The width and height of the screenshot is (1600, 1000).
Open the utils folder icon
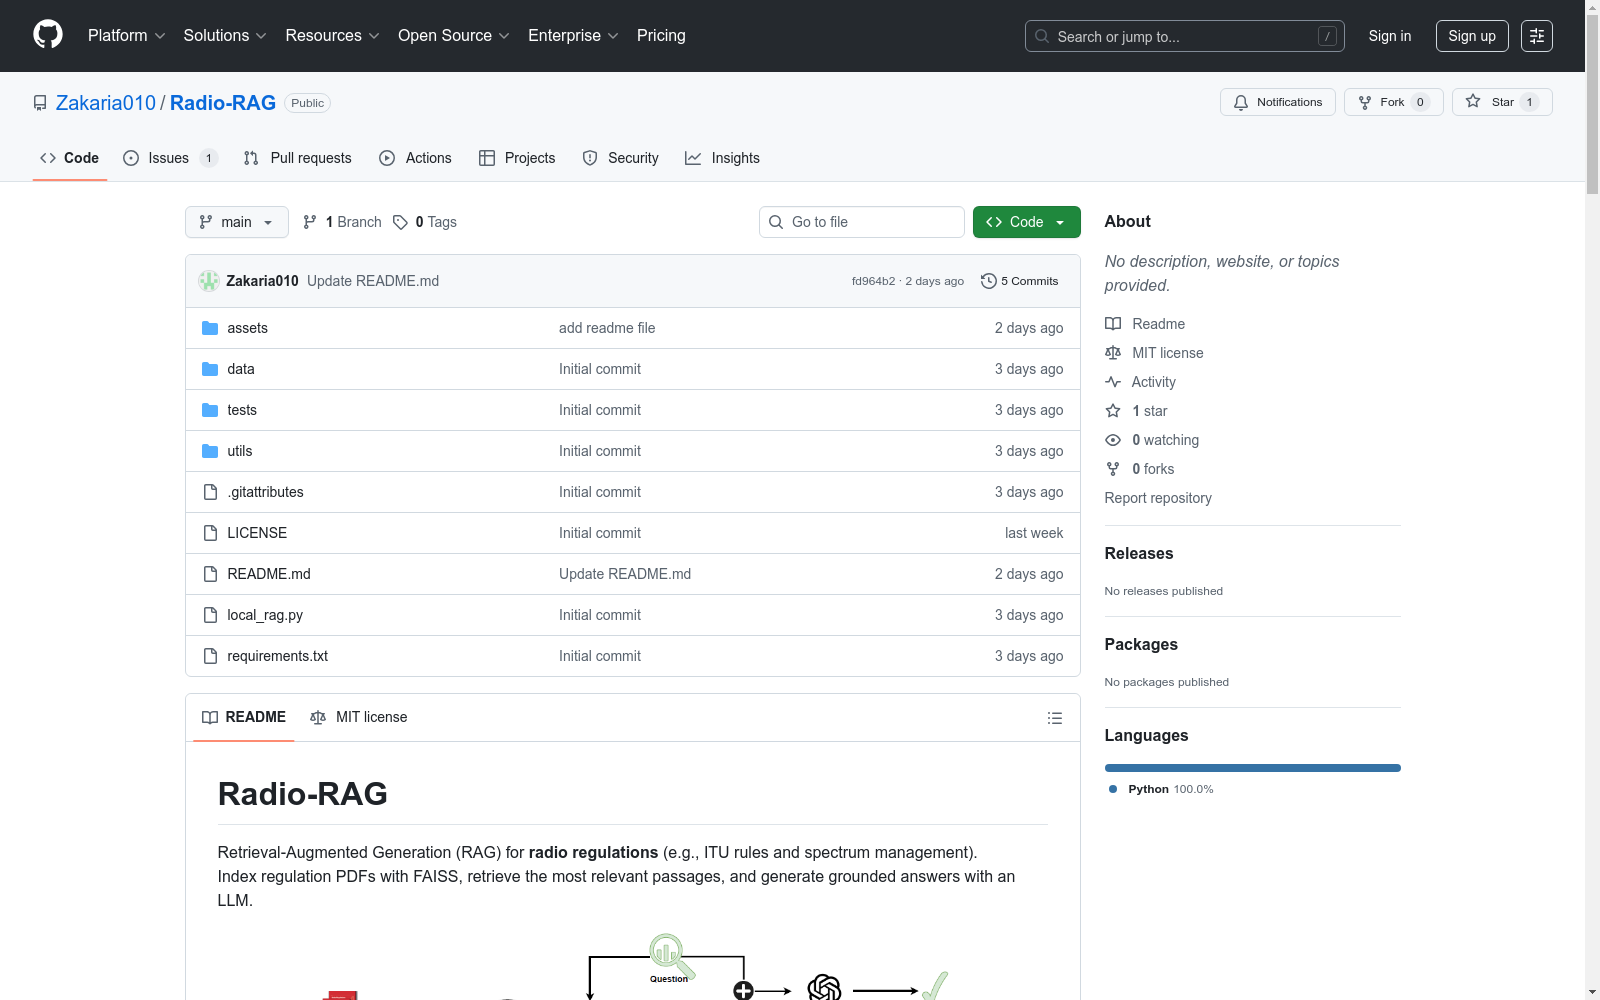[210, 451]
